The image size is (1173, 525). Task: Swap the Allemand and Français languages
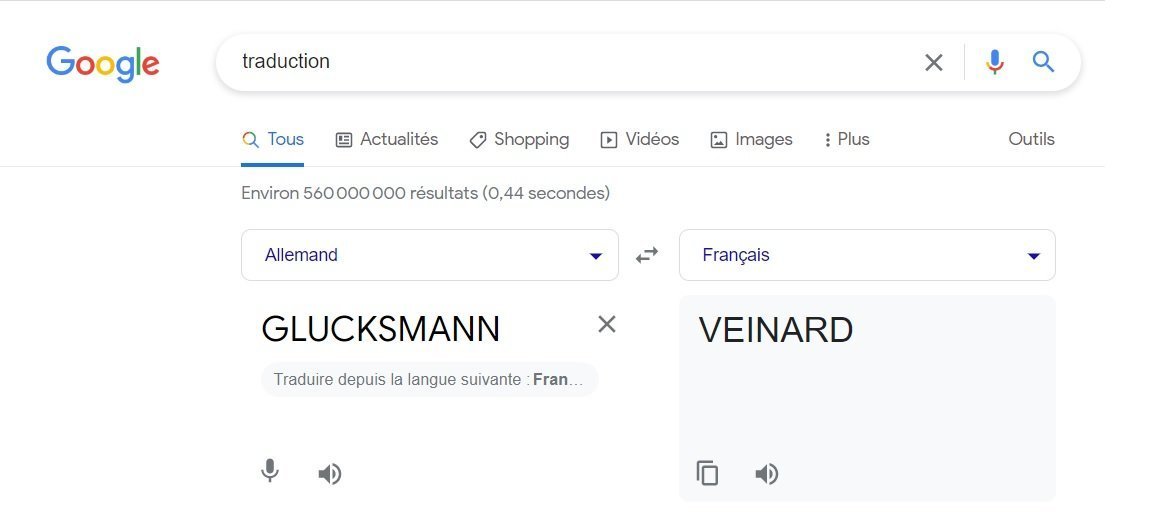pos(647,255)
